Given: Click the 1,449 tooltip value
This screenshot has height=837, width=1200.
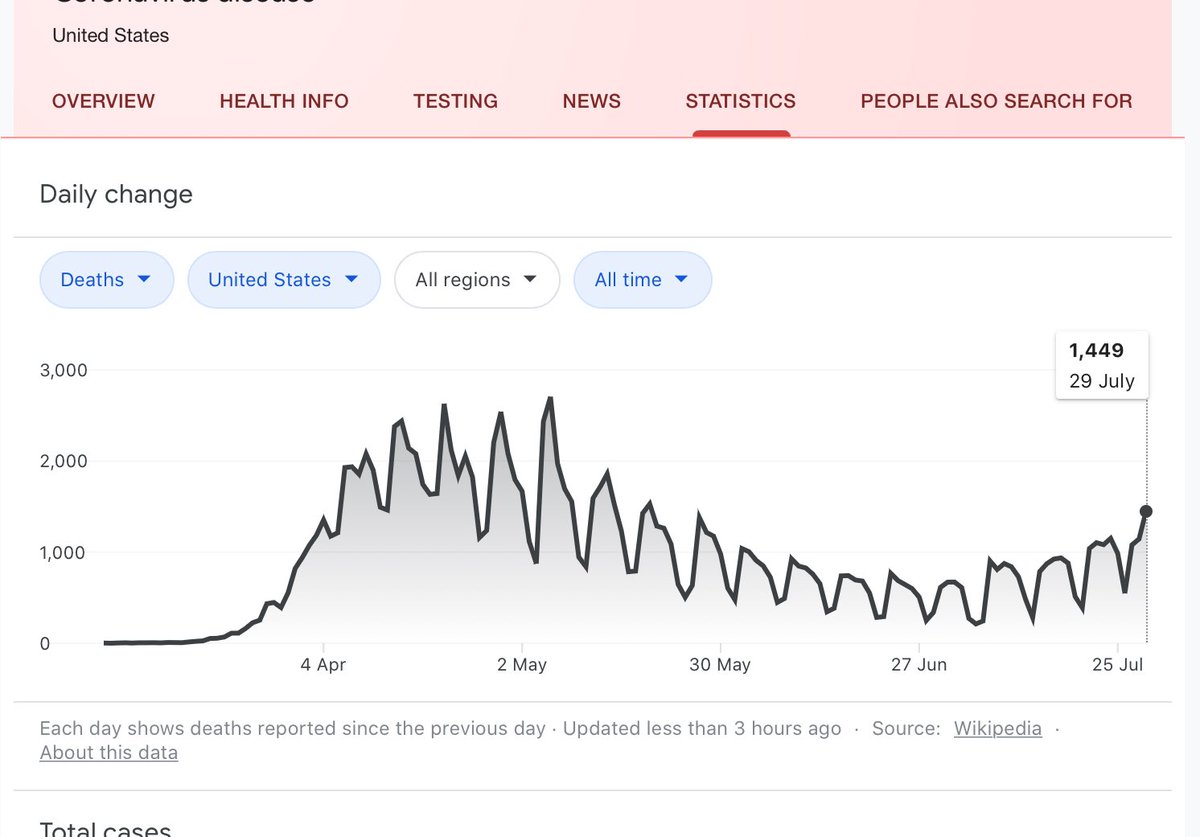Looking at the screenshot, I should [x=1096, y=350].
